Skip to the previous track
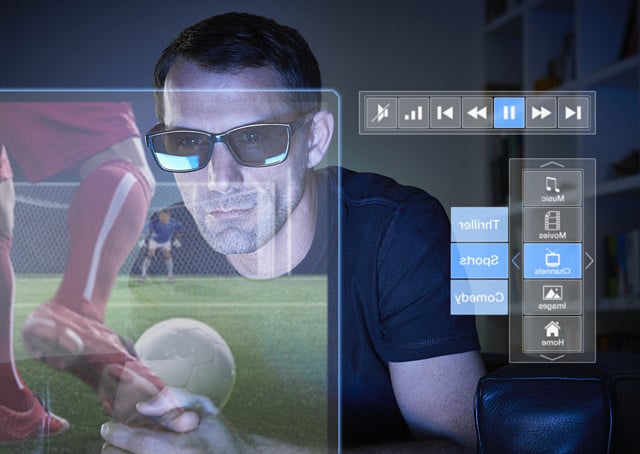640x454 pixels. click(445, 112)
